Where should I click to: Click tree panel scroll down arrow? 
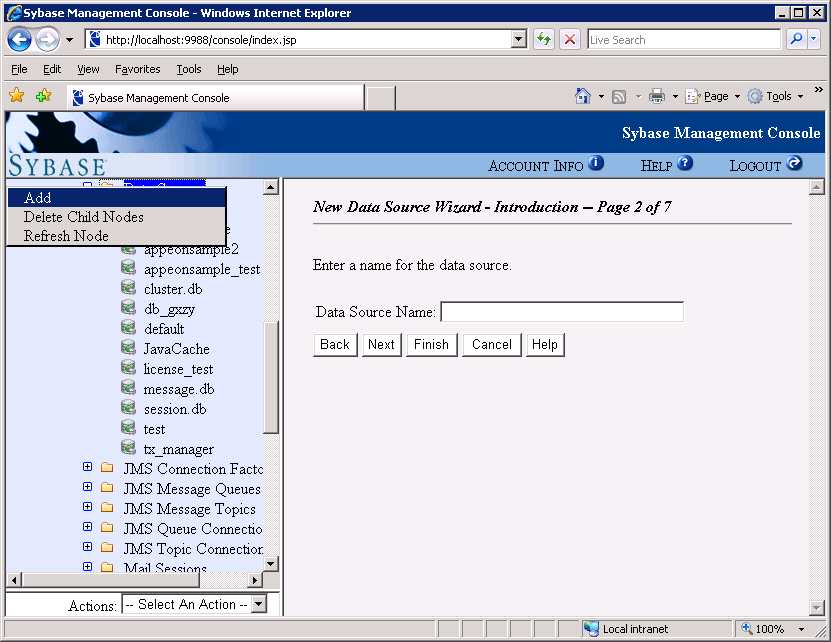[271, 564]
